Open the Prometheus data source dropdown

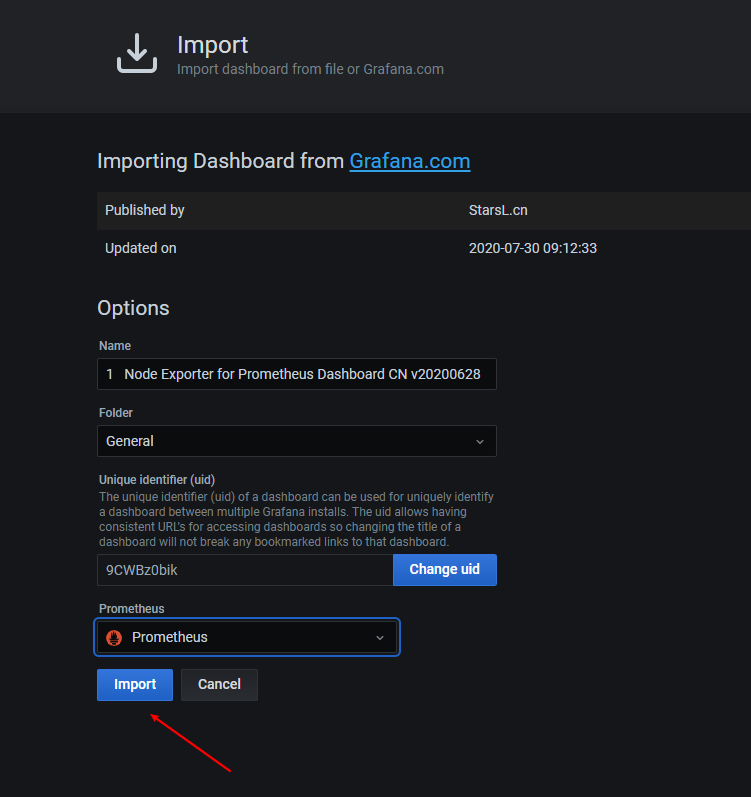coord(247,637)
